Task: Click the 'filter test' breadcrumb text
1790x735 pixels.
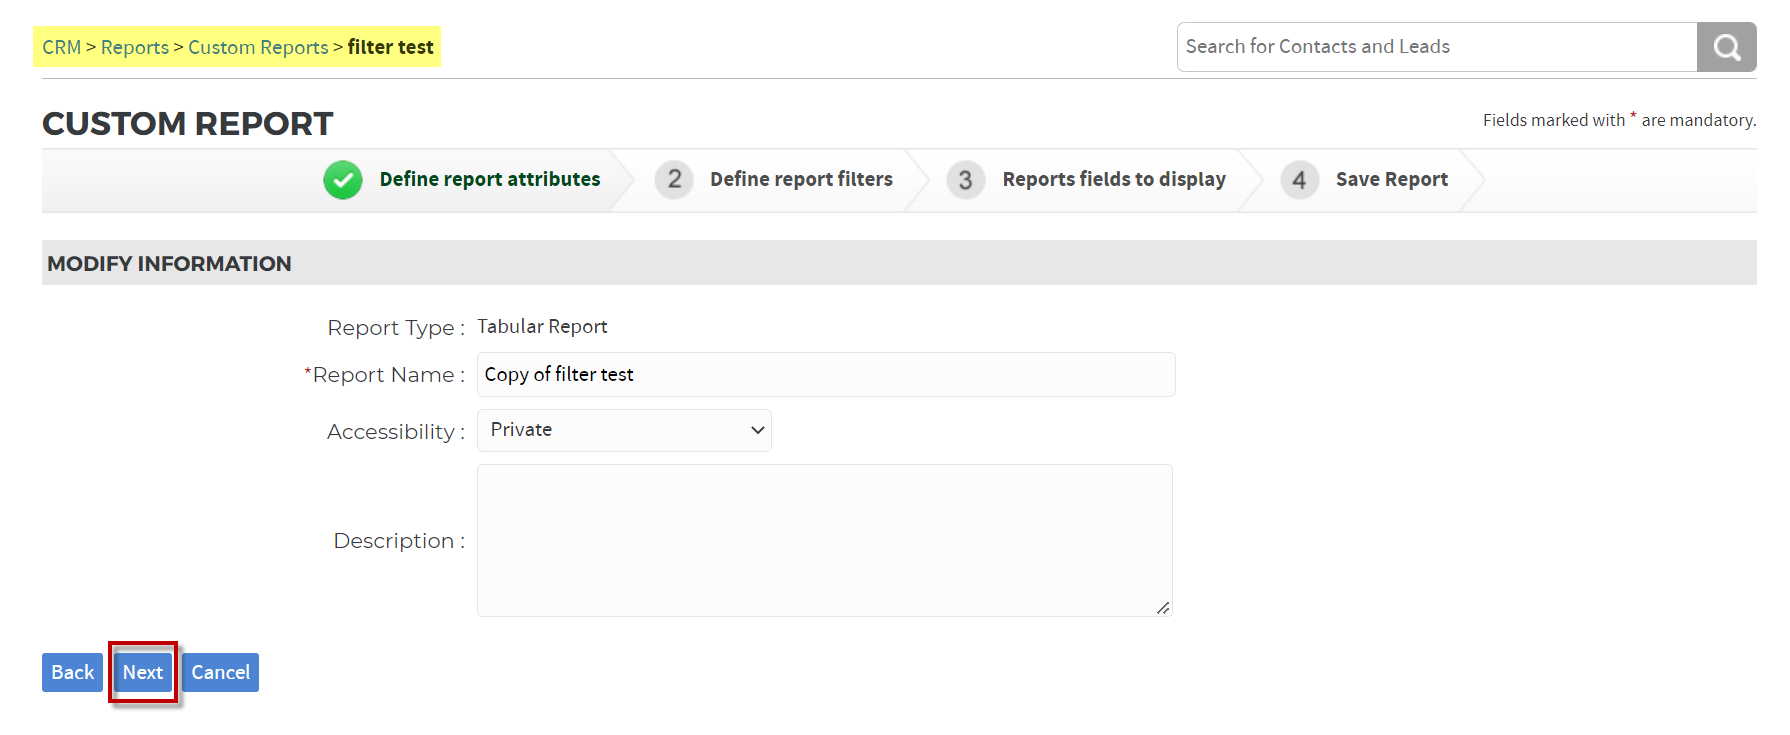Action: [x=390, y=47]
